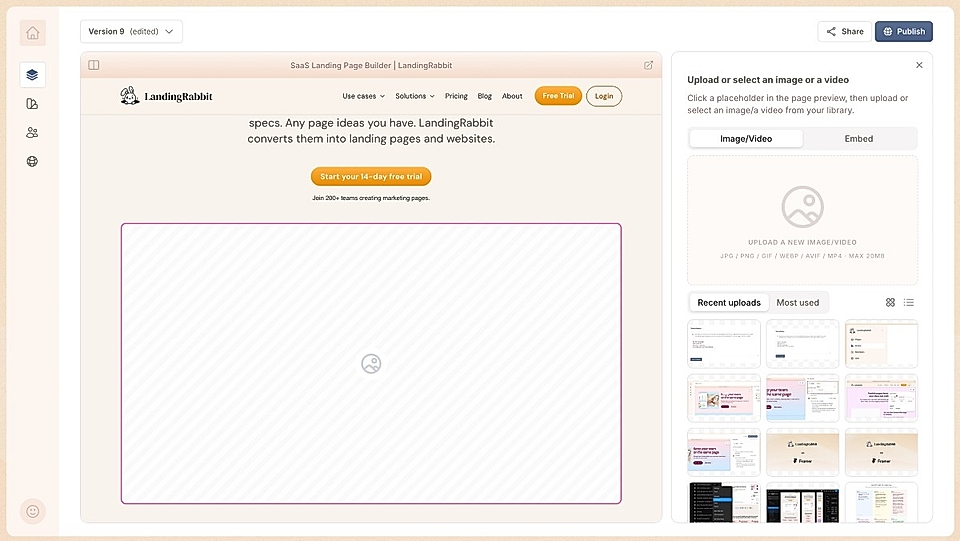
Task: Click Start your 14-day free trial
Action: [x=371, y=176]
